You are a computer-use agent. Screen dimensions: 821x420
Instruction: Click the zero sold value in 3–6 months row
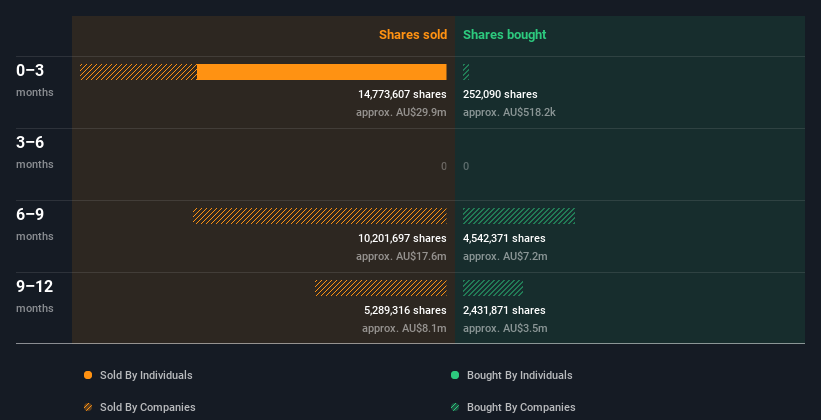coord(444,166)
